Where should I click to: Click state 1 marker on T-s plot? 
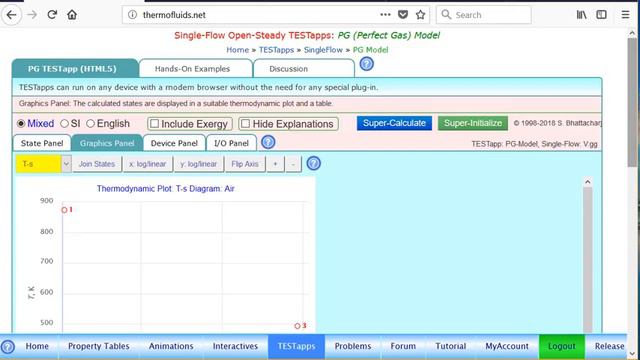coord(64,210)
